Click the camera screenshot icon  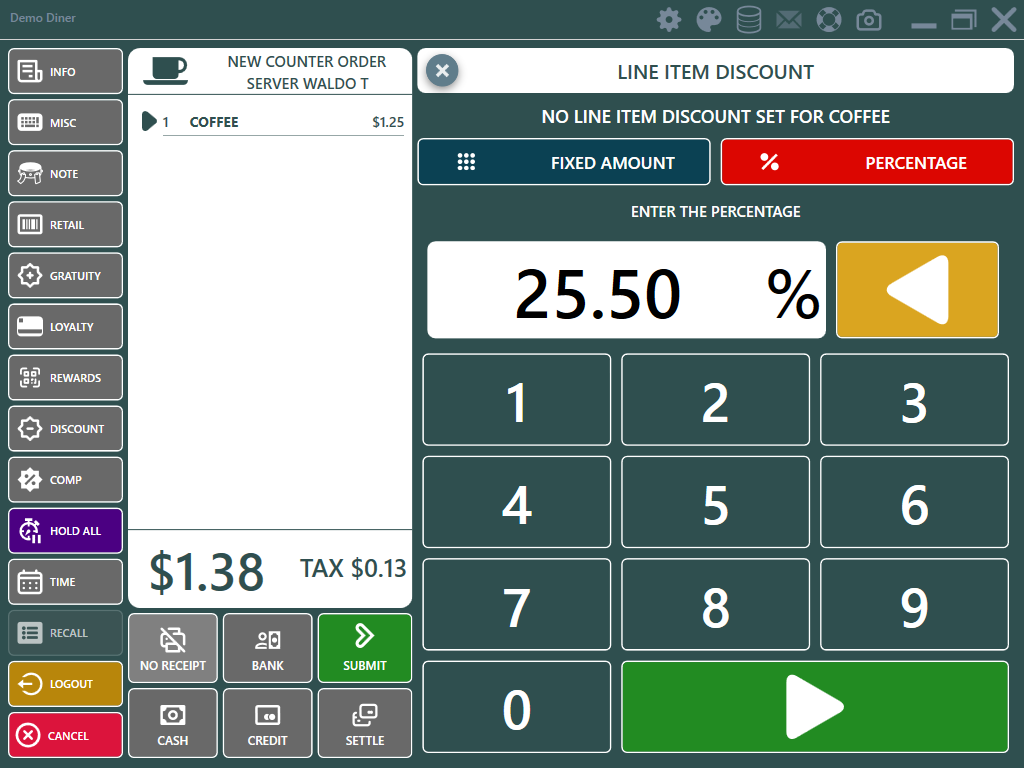point(869,19)
